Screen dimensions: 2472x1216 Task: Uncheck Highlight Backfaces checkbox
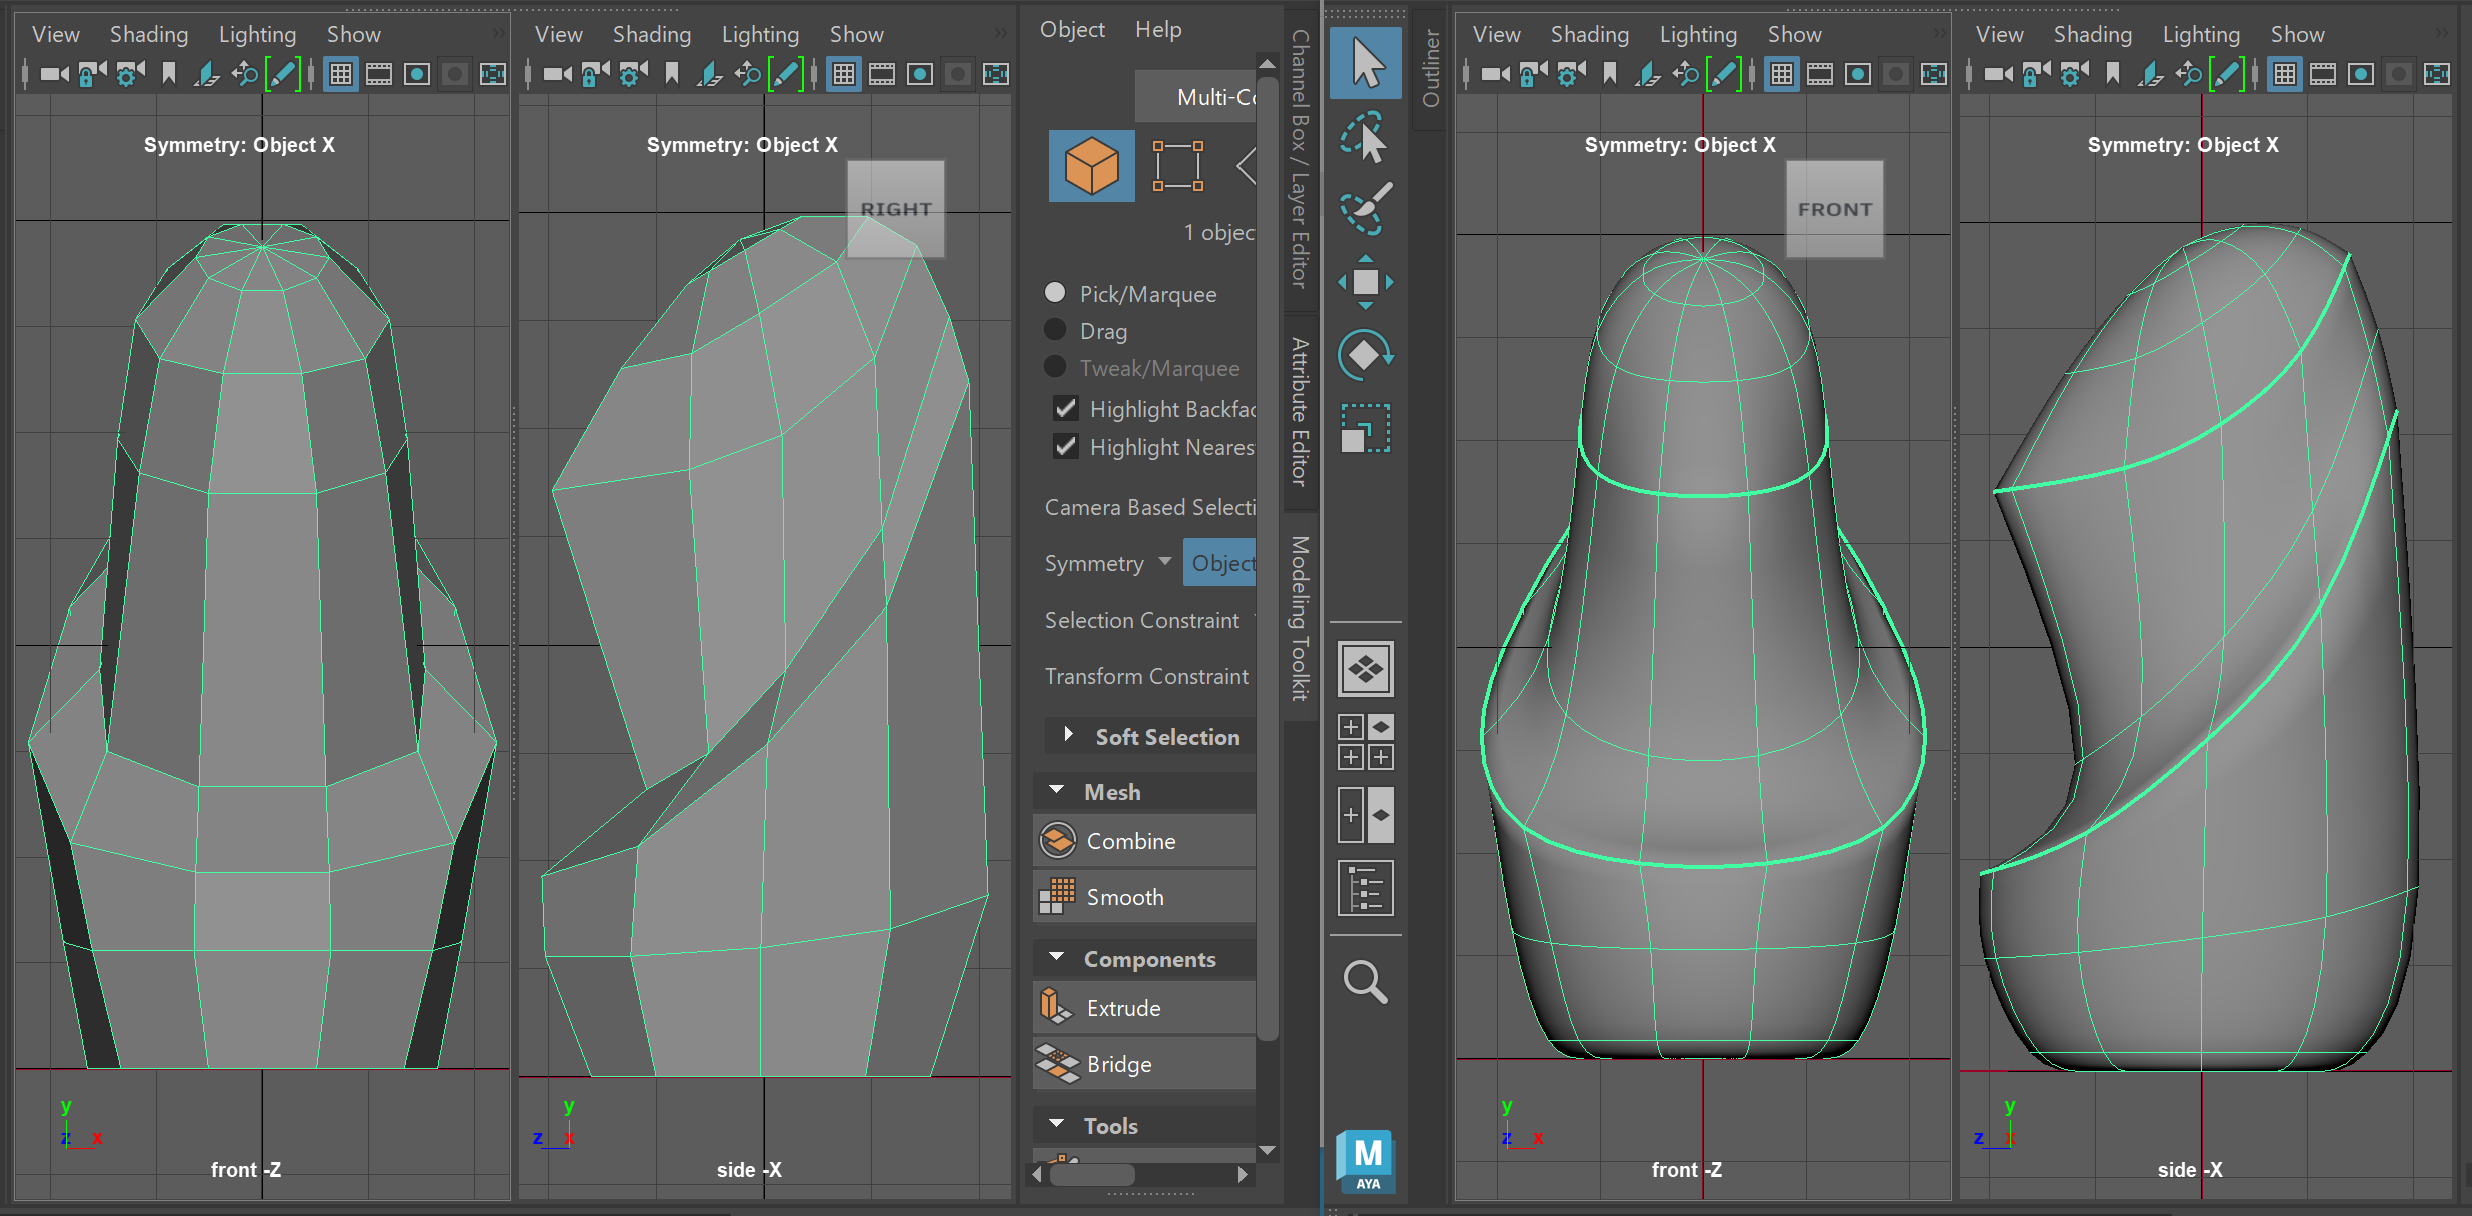point(1066,408)
